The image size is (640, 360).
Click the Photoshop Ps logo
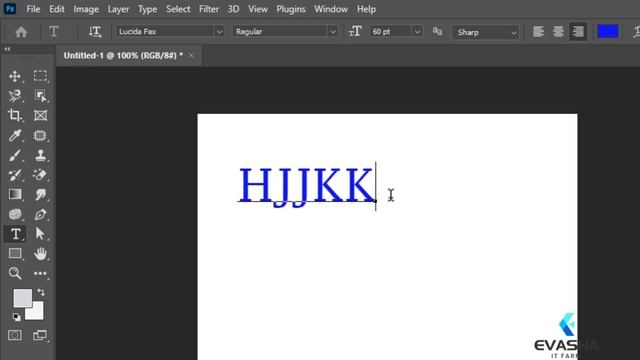pos(10,9)
